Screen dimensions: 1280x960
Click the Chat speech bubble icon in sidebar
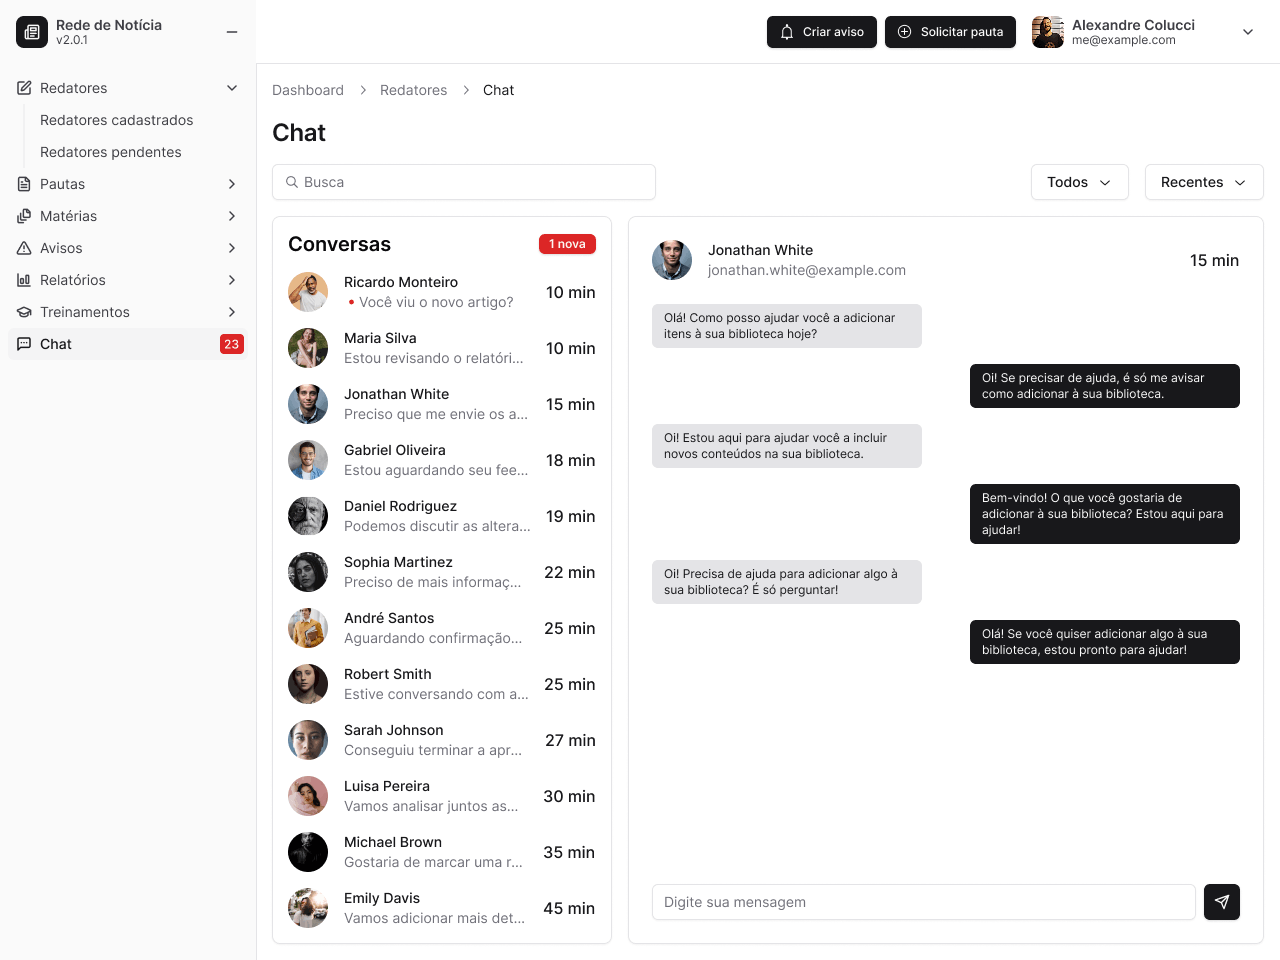click(x=22, y=344)
